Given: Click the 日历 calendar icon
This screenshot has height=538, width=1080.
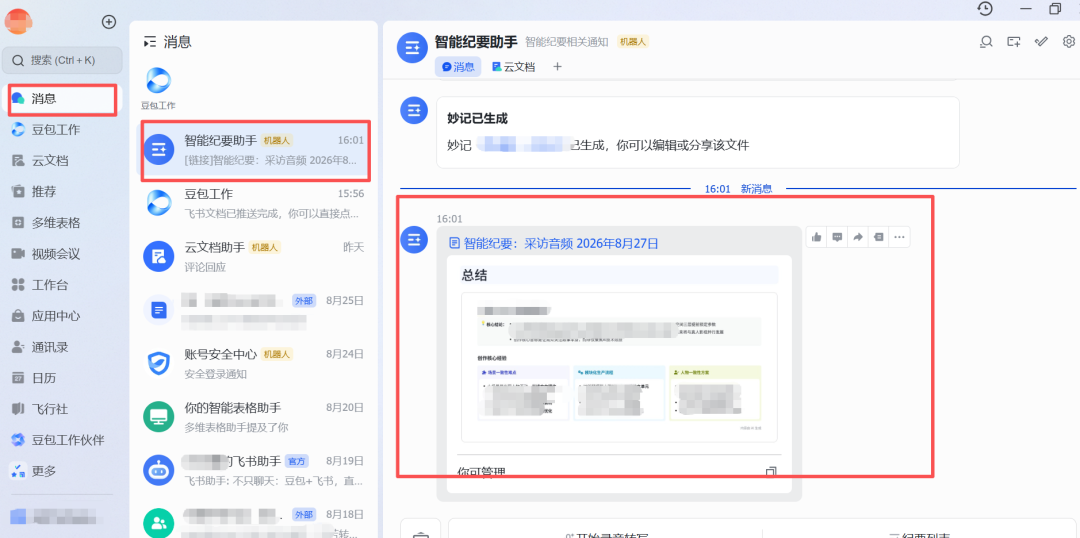Looking at the screenshot, I should pyautogui.click(x=19, y=378).
